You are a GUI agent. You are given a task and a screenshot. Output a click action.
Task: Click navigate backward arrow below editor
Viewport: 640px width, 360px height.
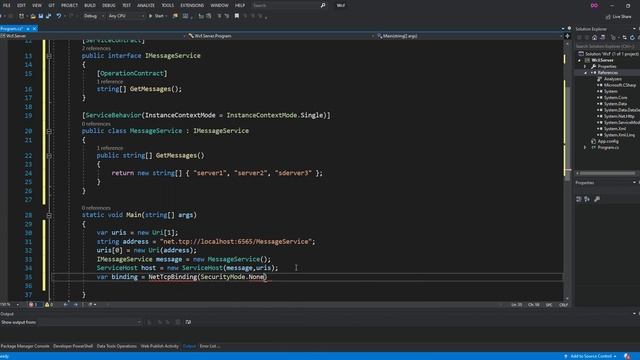pyautogui.click(x=65, y=304)
